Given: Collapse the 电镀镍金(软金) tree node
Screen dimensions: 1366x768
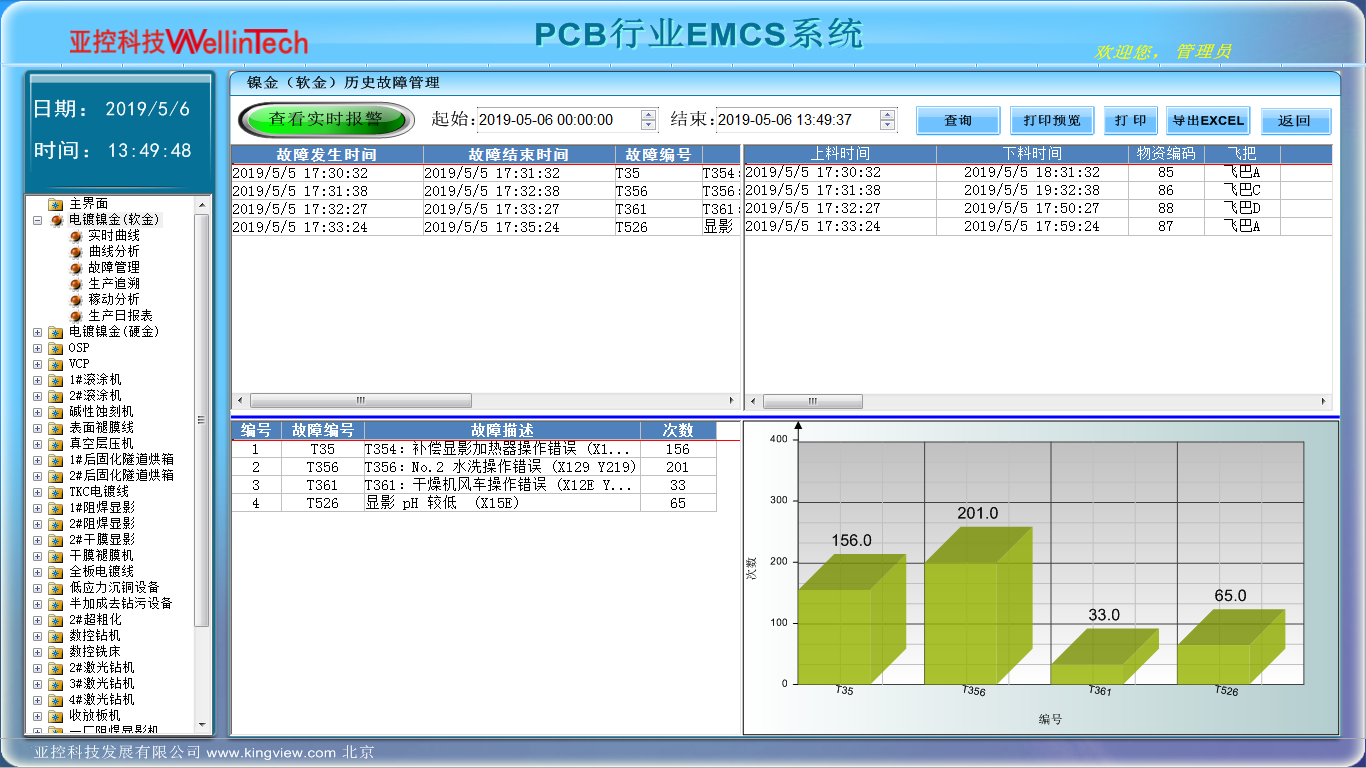Looking at the screenshot, I should [x=38, y=220].
